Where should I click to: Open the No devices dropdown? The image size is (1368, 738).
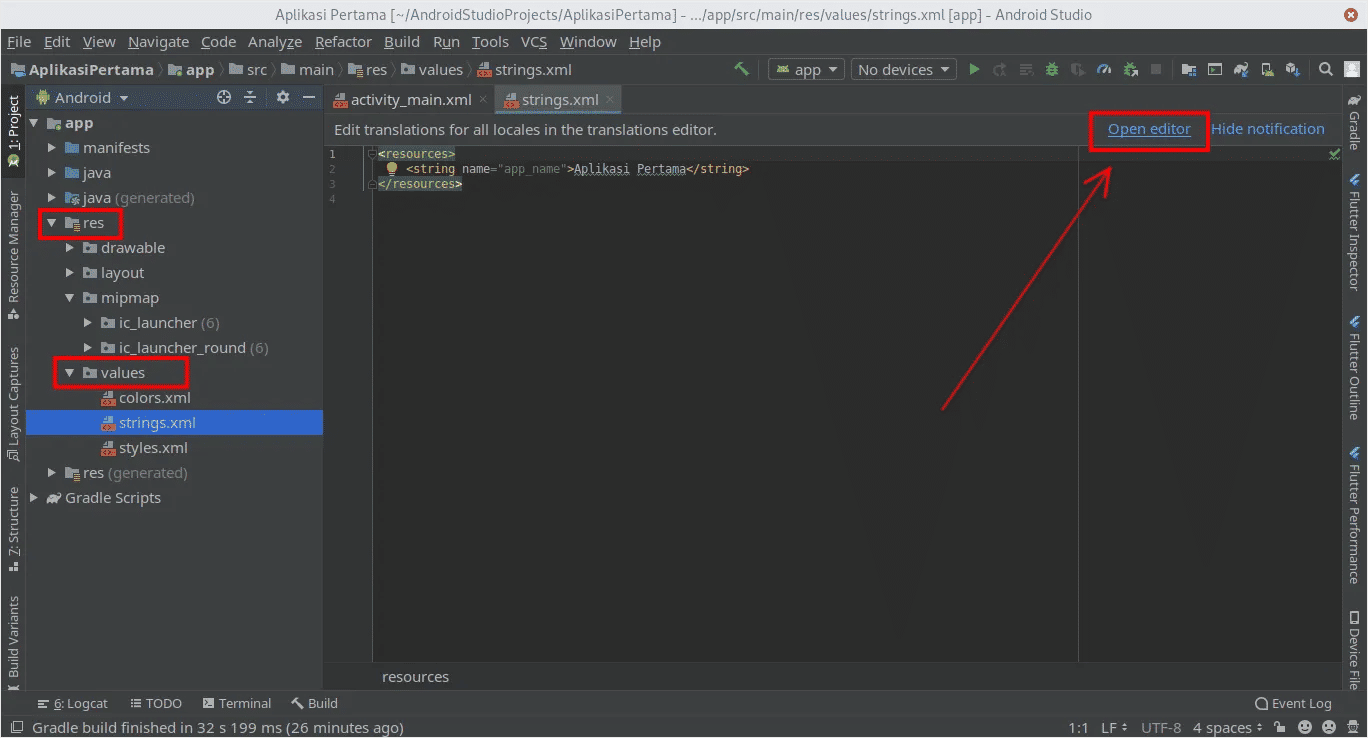(x=904, y=69)
